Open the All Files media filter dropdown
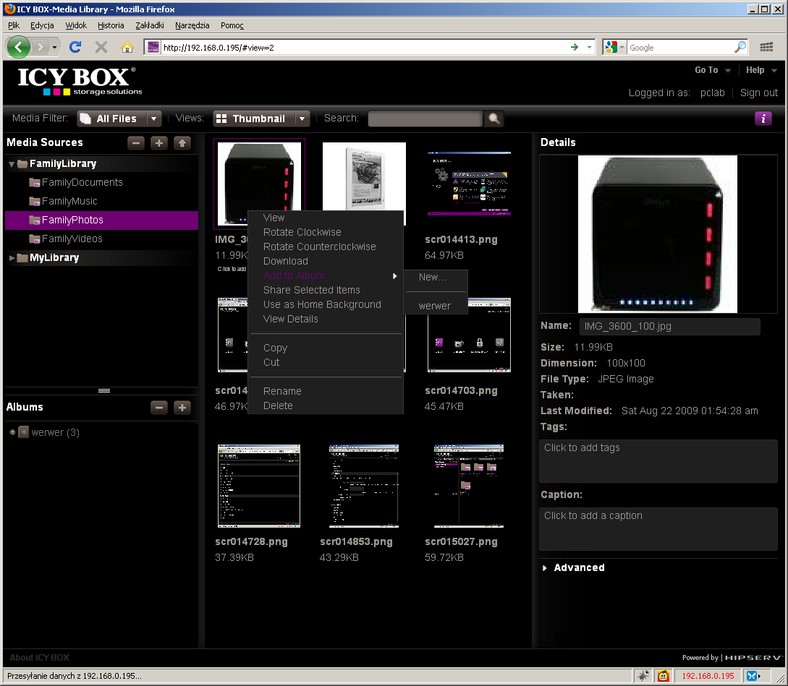The width and height of the screenshot is (788, 686). point(154,119)
